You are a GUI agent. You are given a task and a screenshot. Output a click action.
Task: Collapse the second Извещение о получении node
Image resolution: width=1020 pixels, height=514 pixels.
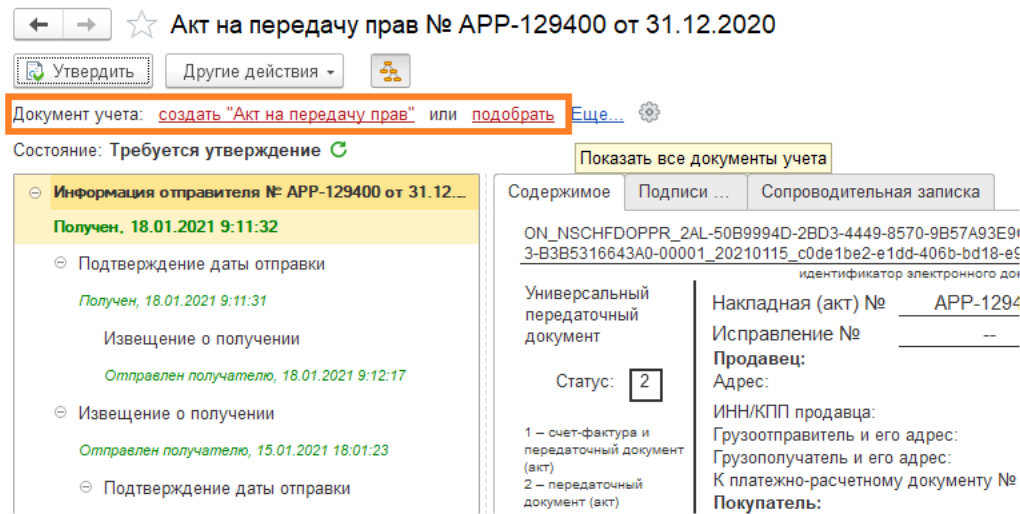[59, 413]
